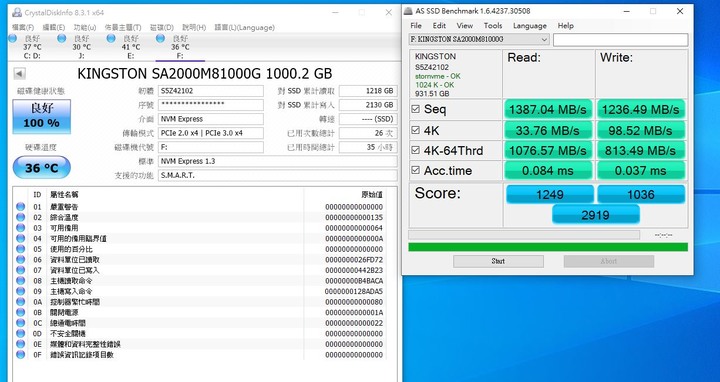
Task: Click the transfer mode PCIe 2.0 x4 field
Action: coord(211,133)
